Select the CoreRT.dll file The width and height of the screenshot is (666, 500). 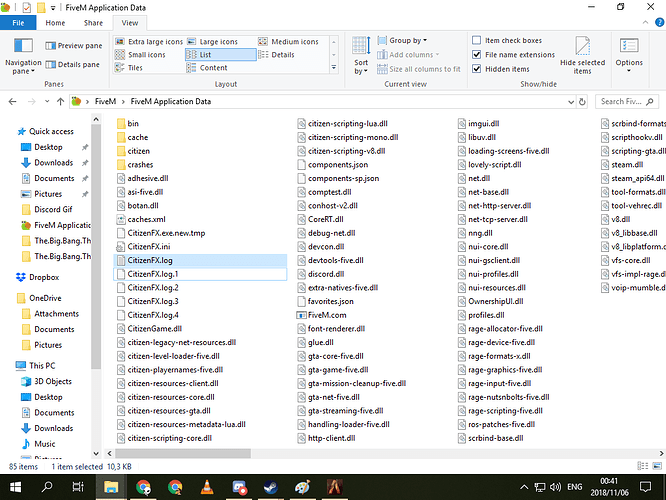click(x=320, y=219)
